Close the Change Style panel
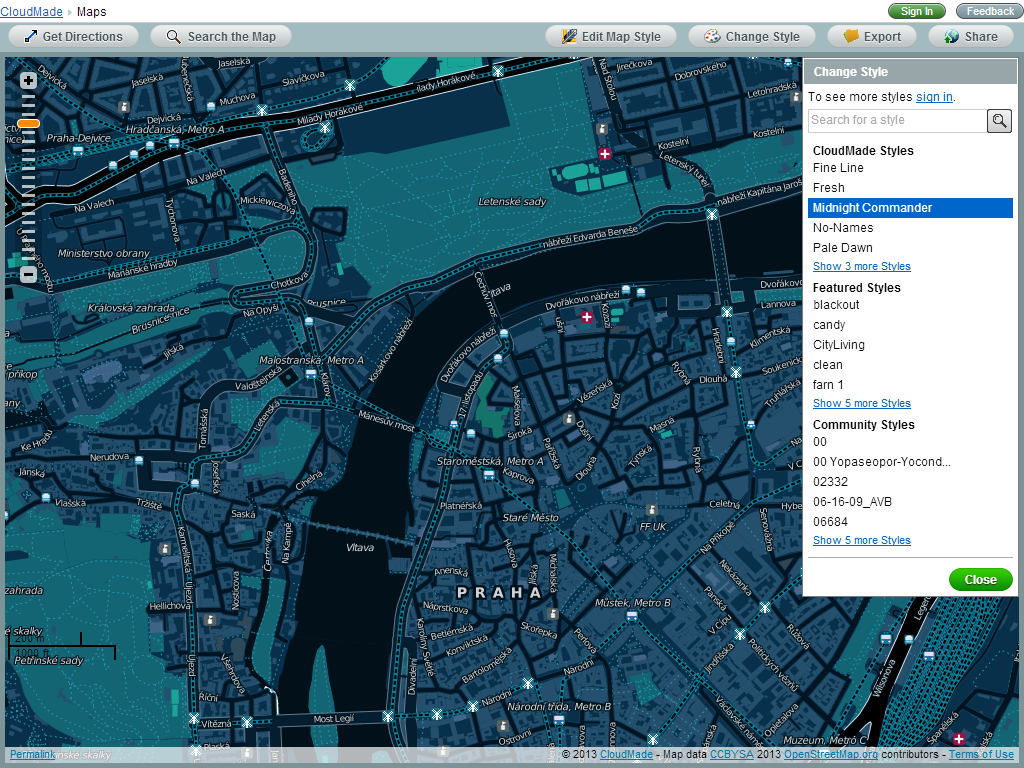The height and width of the screenshot is (768, 1024). tap(980, 579)
